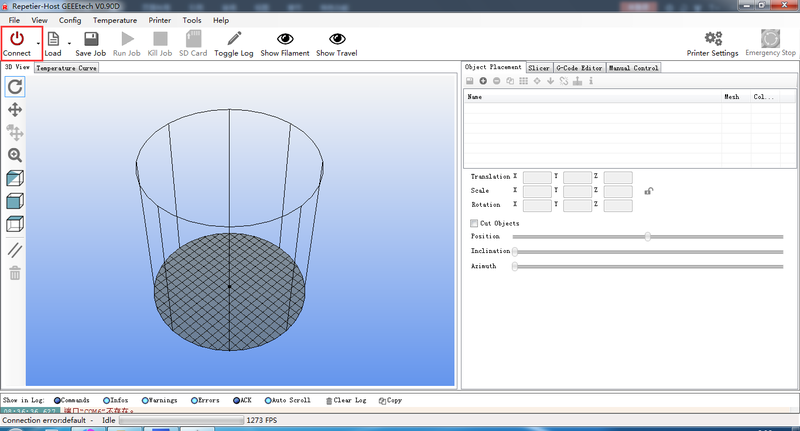Select the move object tool

15,133
